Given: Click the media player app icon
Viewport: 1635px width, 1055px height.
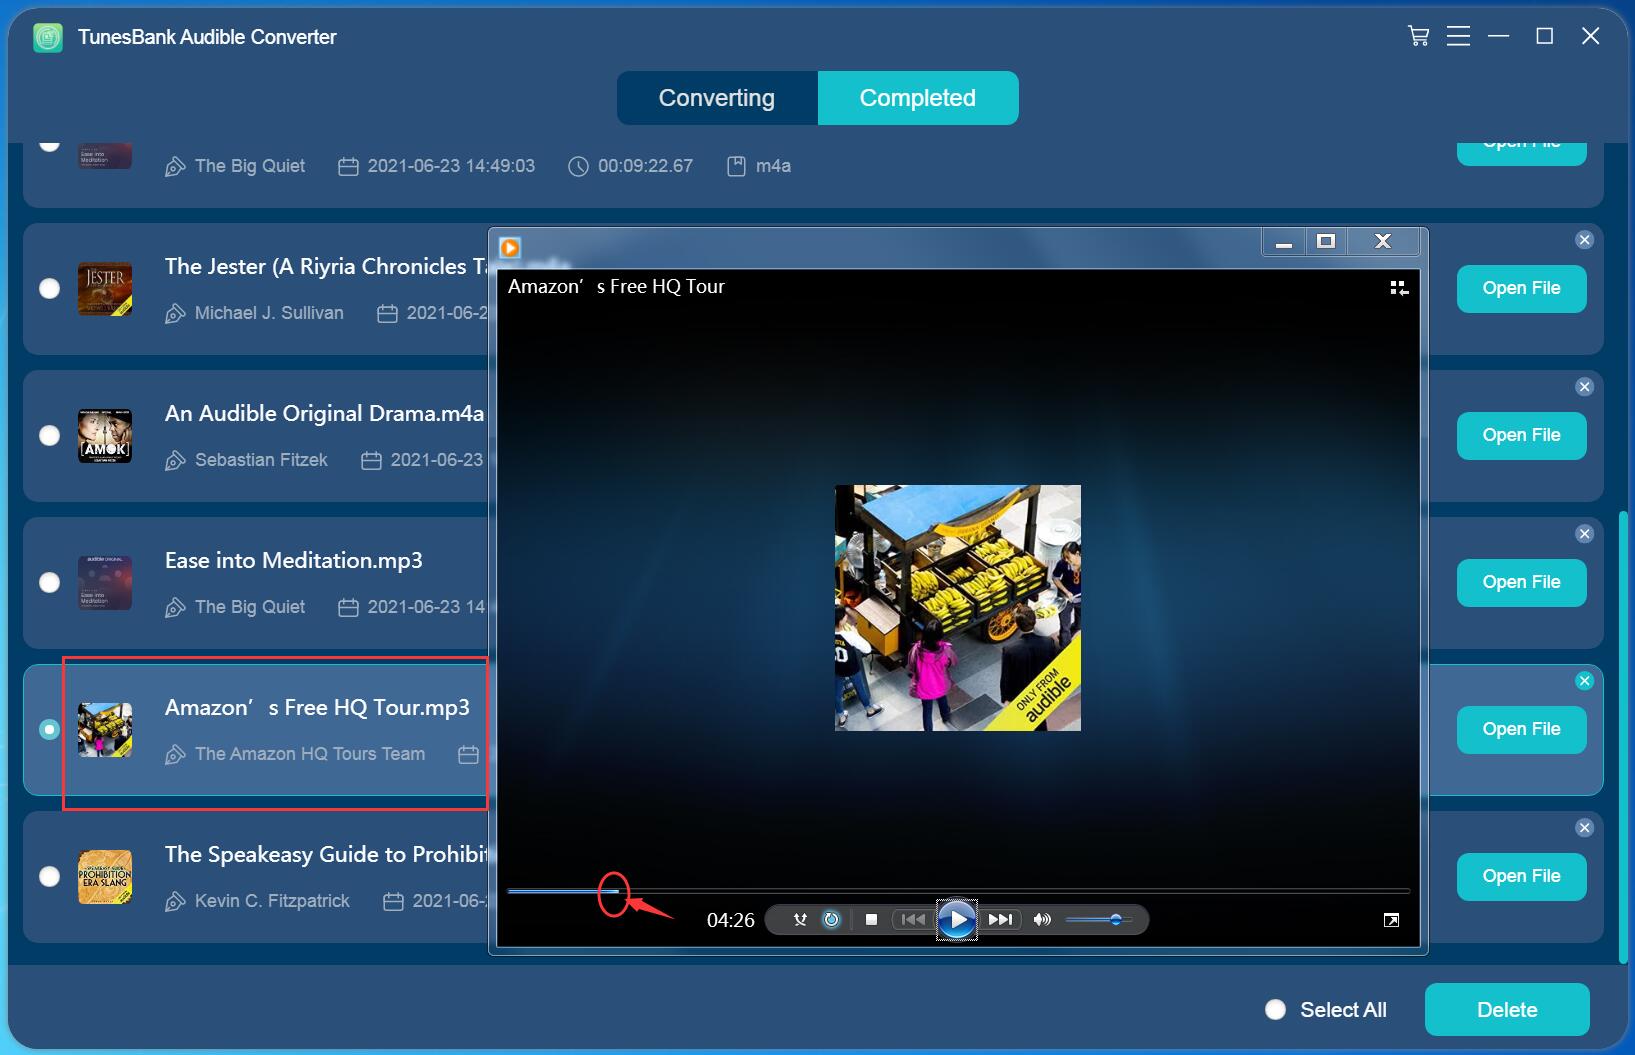Looking at the screenshot, I should tap(510, 247).
